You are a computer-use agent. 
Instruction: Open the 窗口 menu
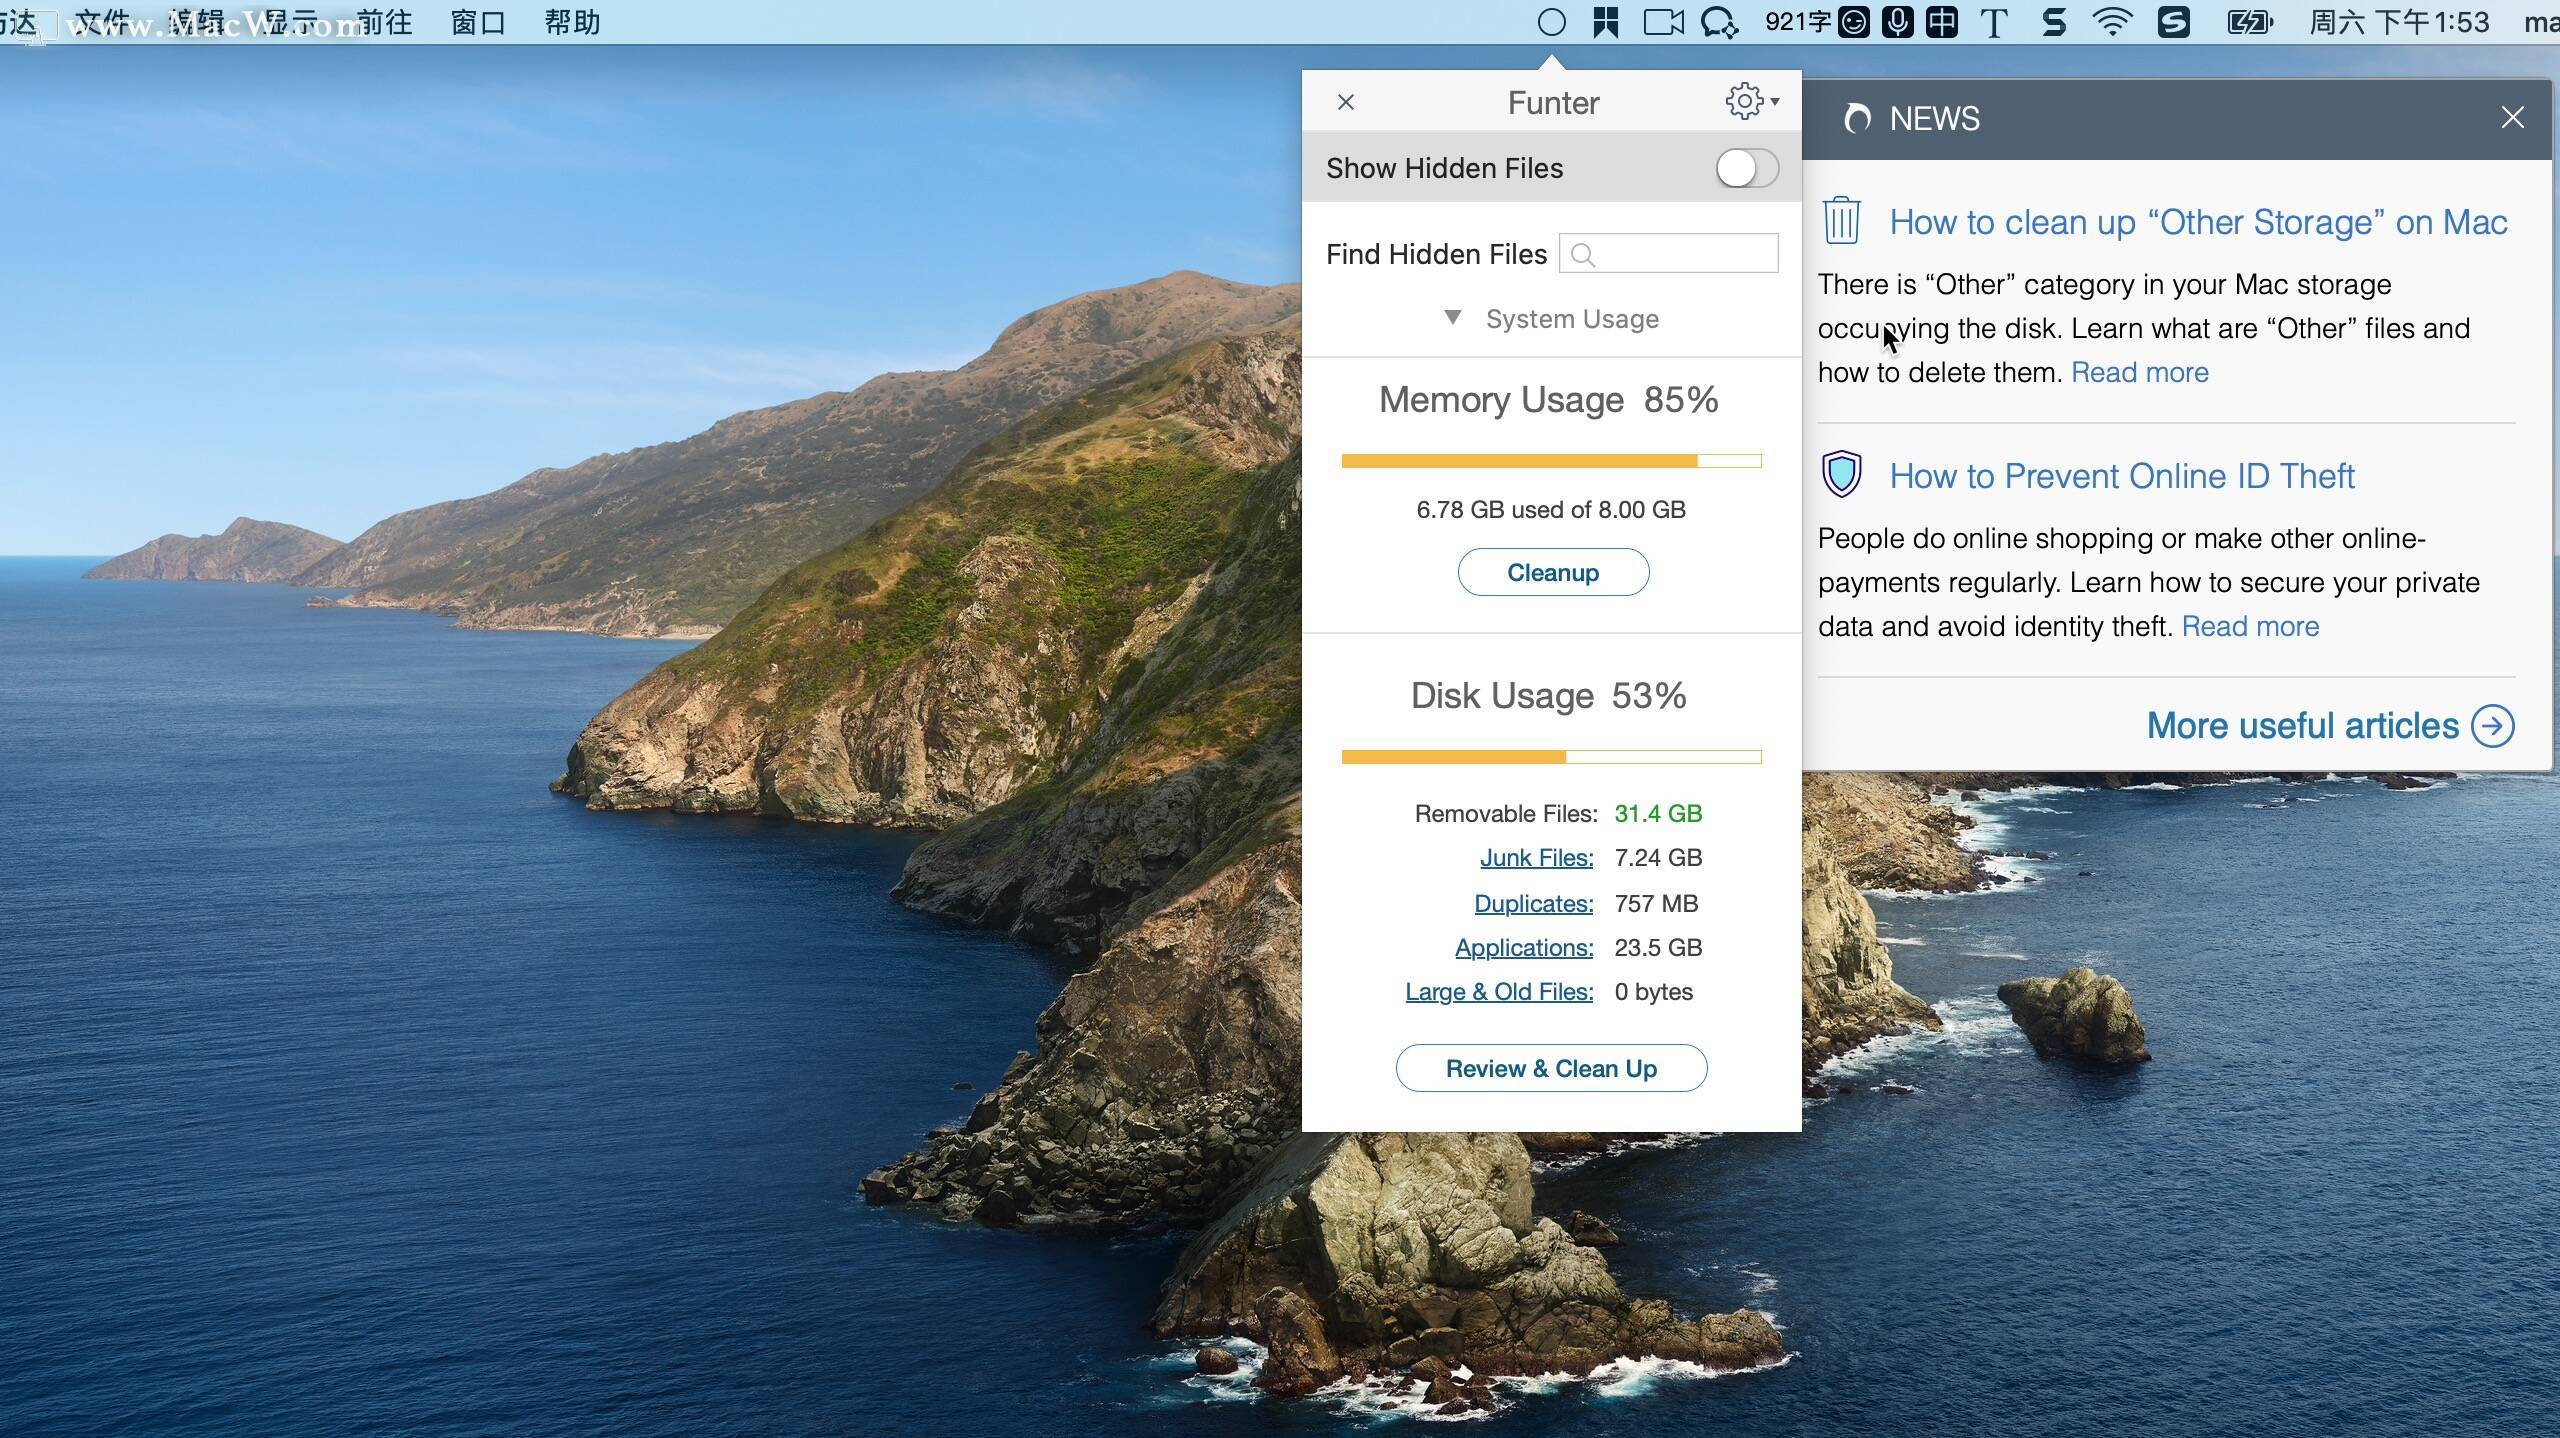(480, 21)
